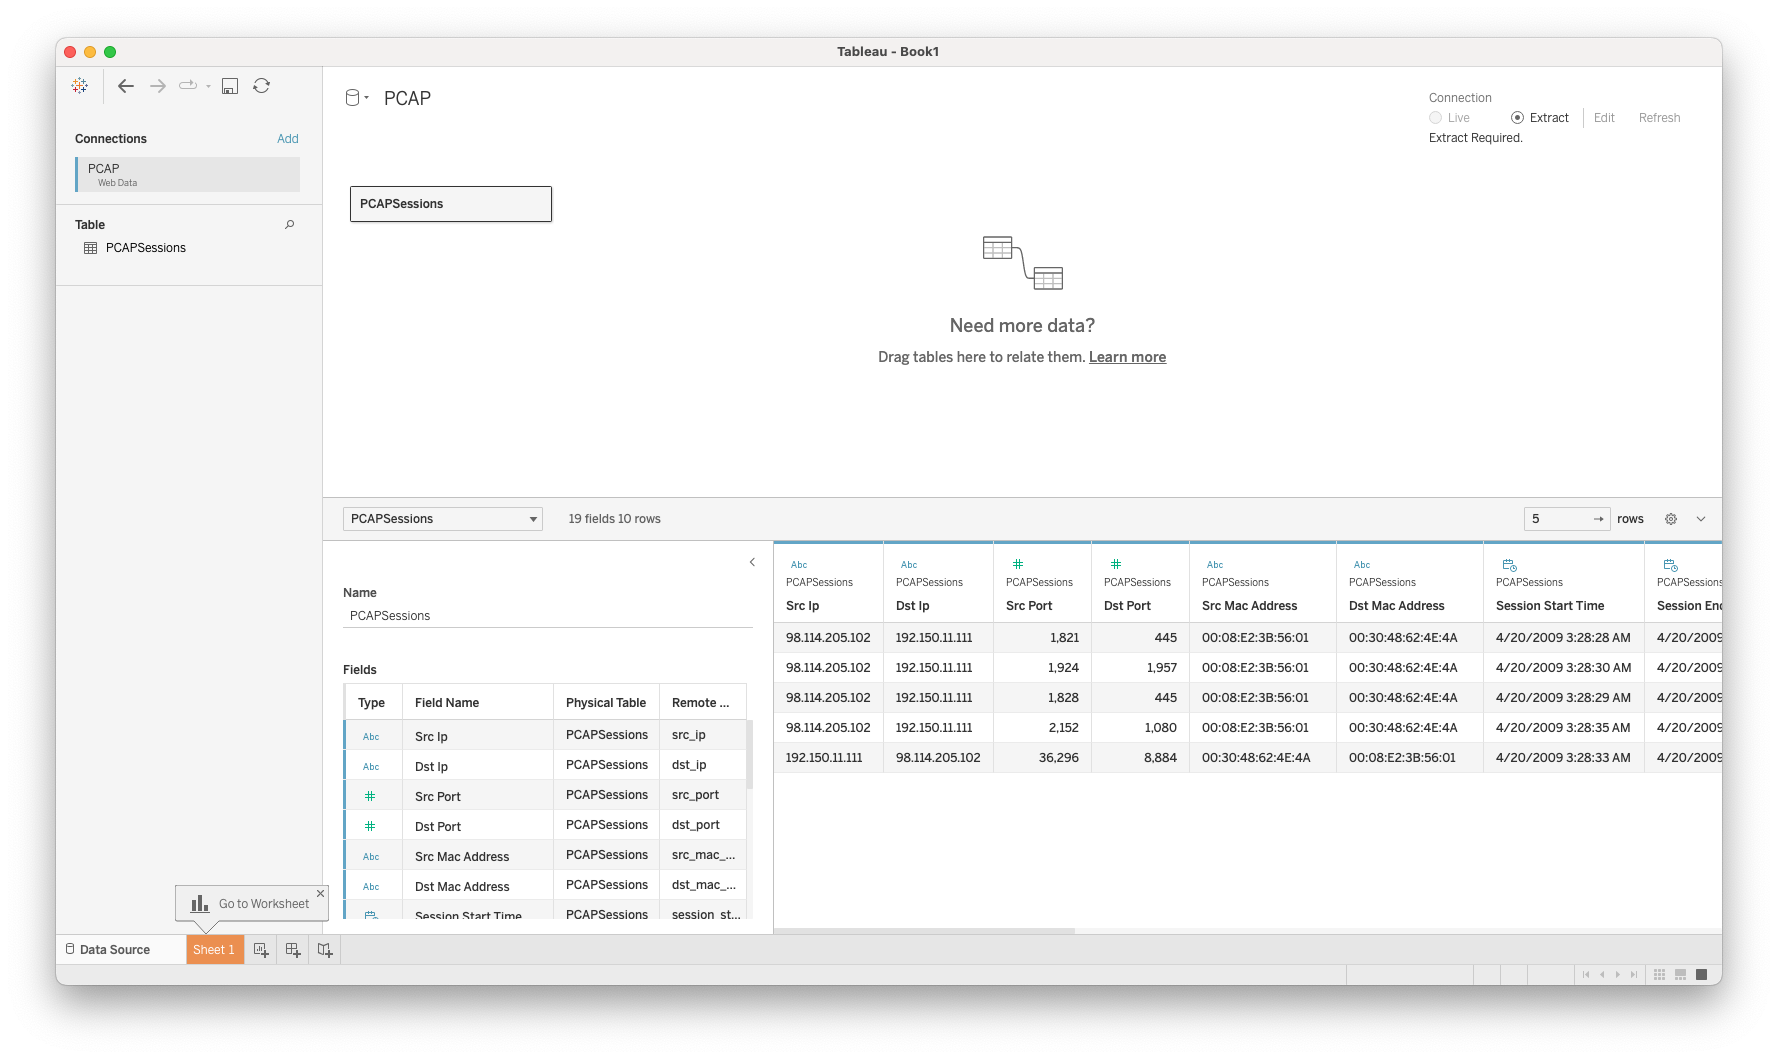The image size is (1778, 1059).
Task: Click the New Dashboard tab icon
Action: [x=293, y=950]
